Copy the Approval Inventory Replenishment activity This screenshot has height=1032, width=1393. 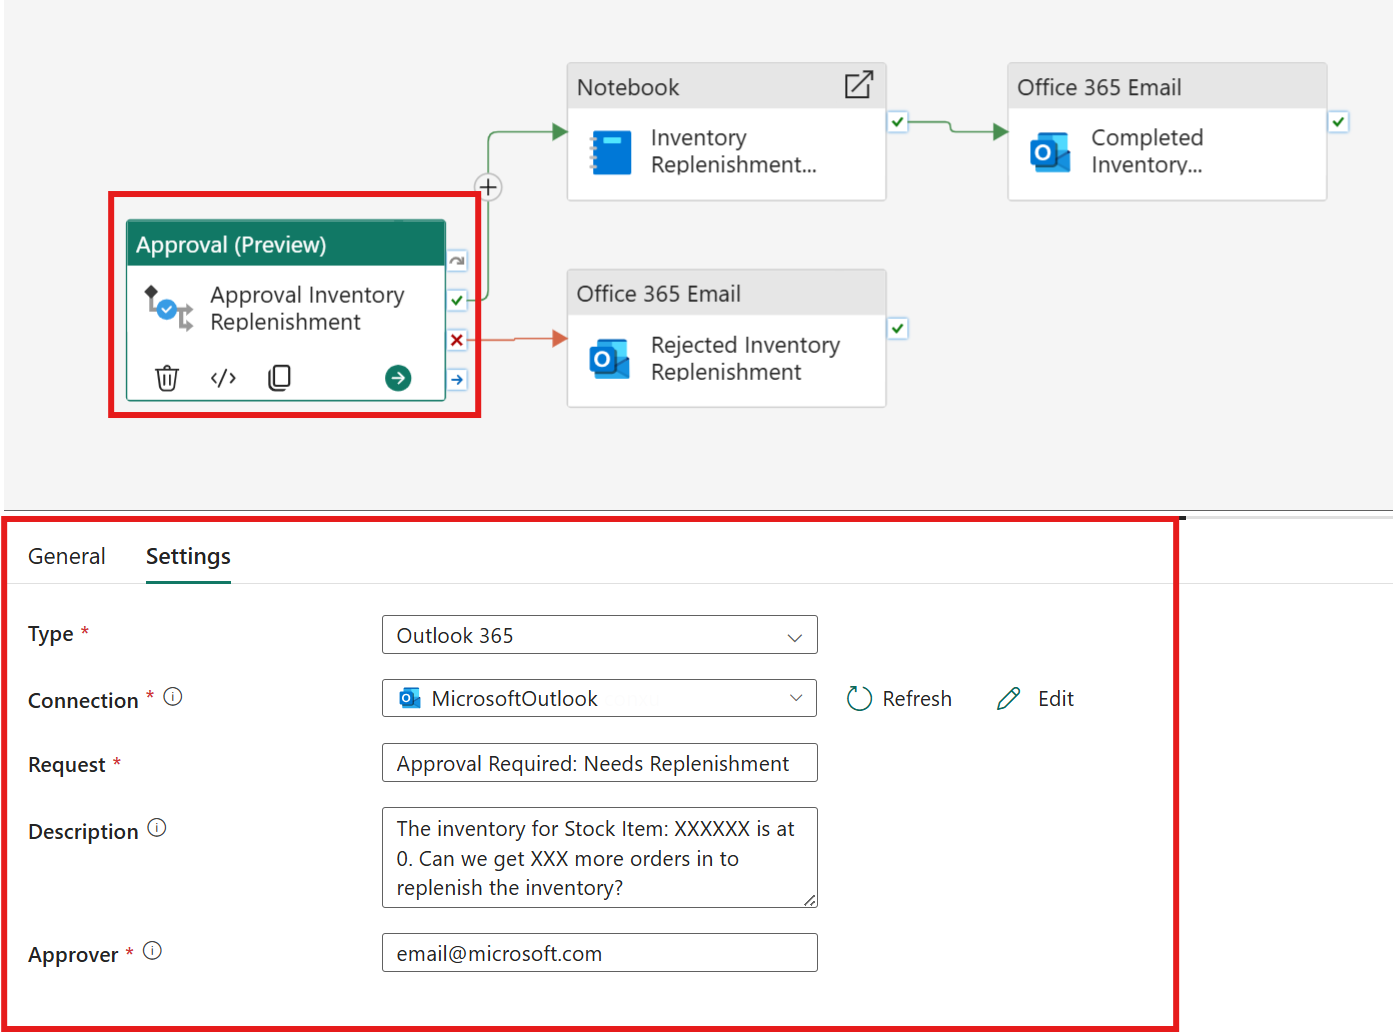click(x=279, y=378)
